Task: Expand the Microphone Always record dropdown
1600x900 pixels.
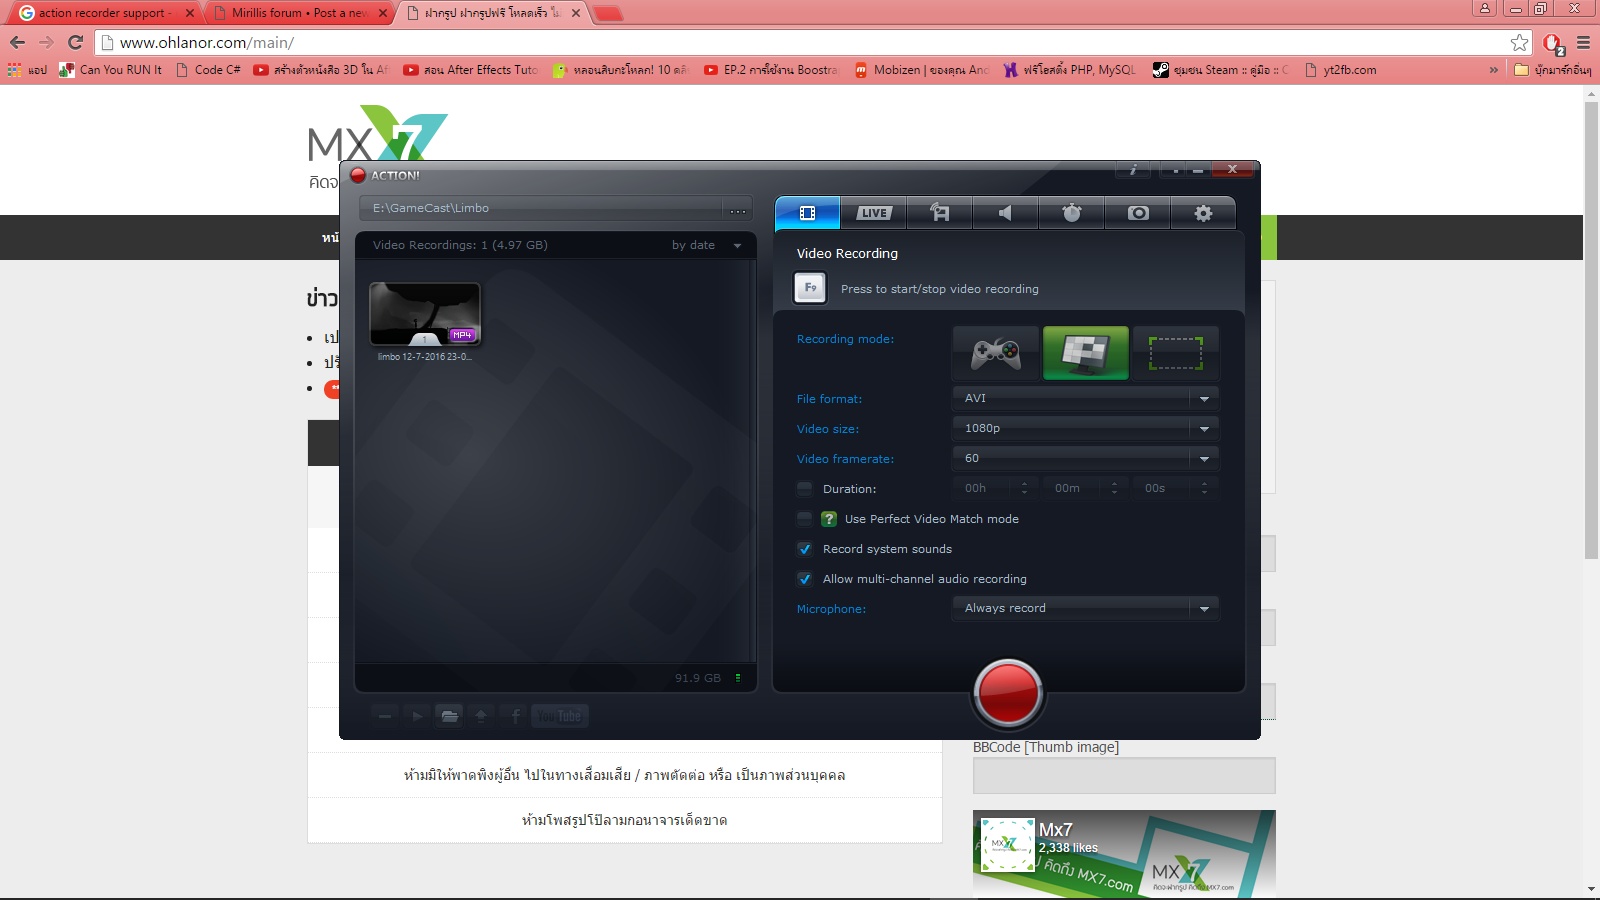Action: click(x=1085, y=608)
